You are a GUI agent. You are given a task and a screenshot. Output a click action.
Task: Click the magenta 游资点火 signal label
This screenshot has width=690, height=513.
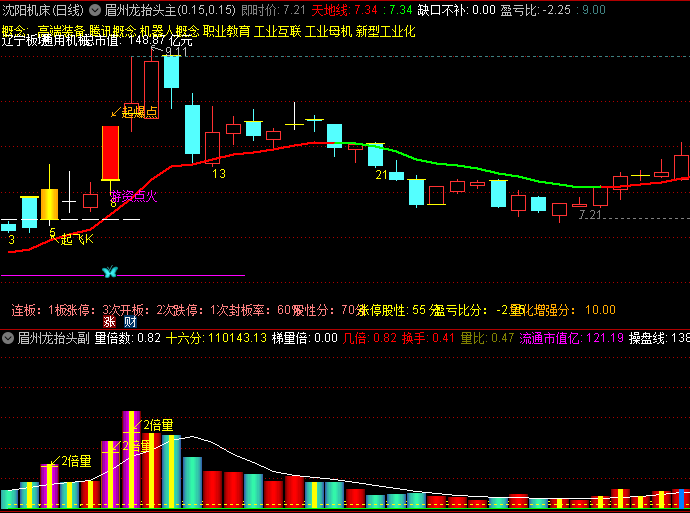coord(134,196)
